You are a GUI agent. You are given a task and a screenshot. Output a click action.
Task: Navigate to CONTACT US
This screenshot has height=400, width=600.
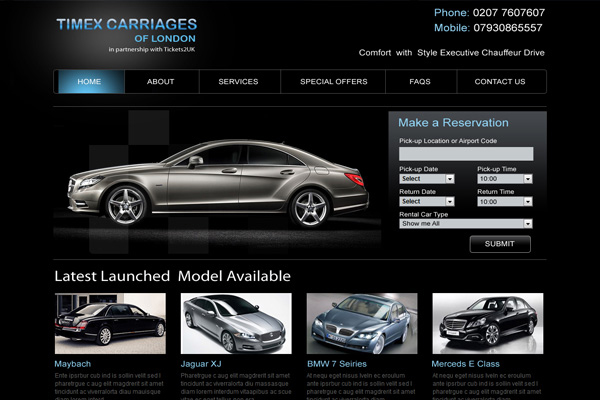(500, 82)
